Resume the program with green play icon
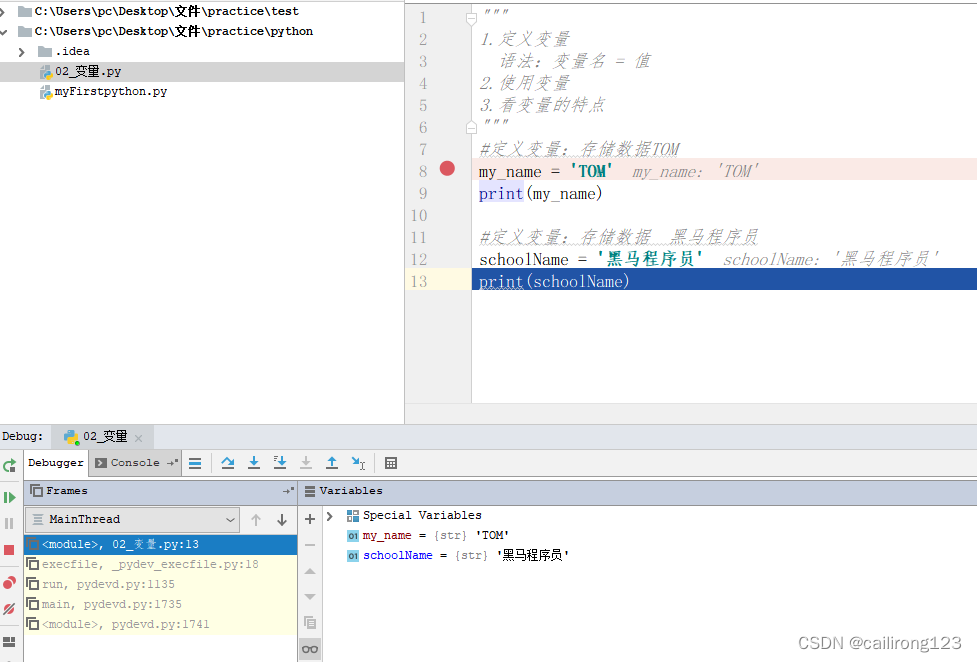The image size is (977, 662). pyautogui.click(x=9, y=497)
